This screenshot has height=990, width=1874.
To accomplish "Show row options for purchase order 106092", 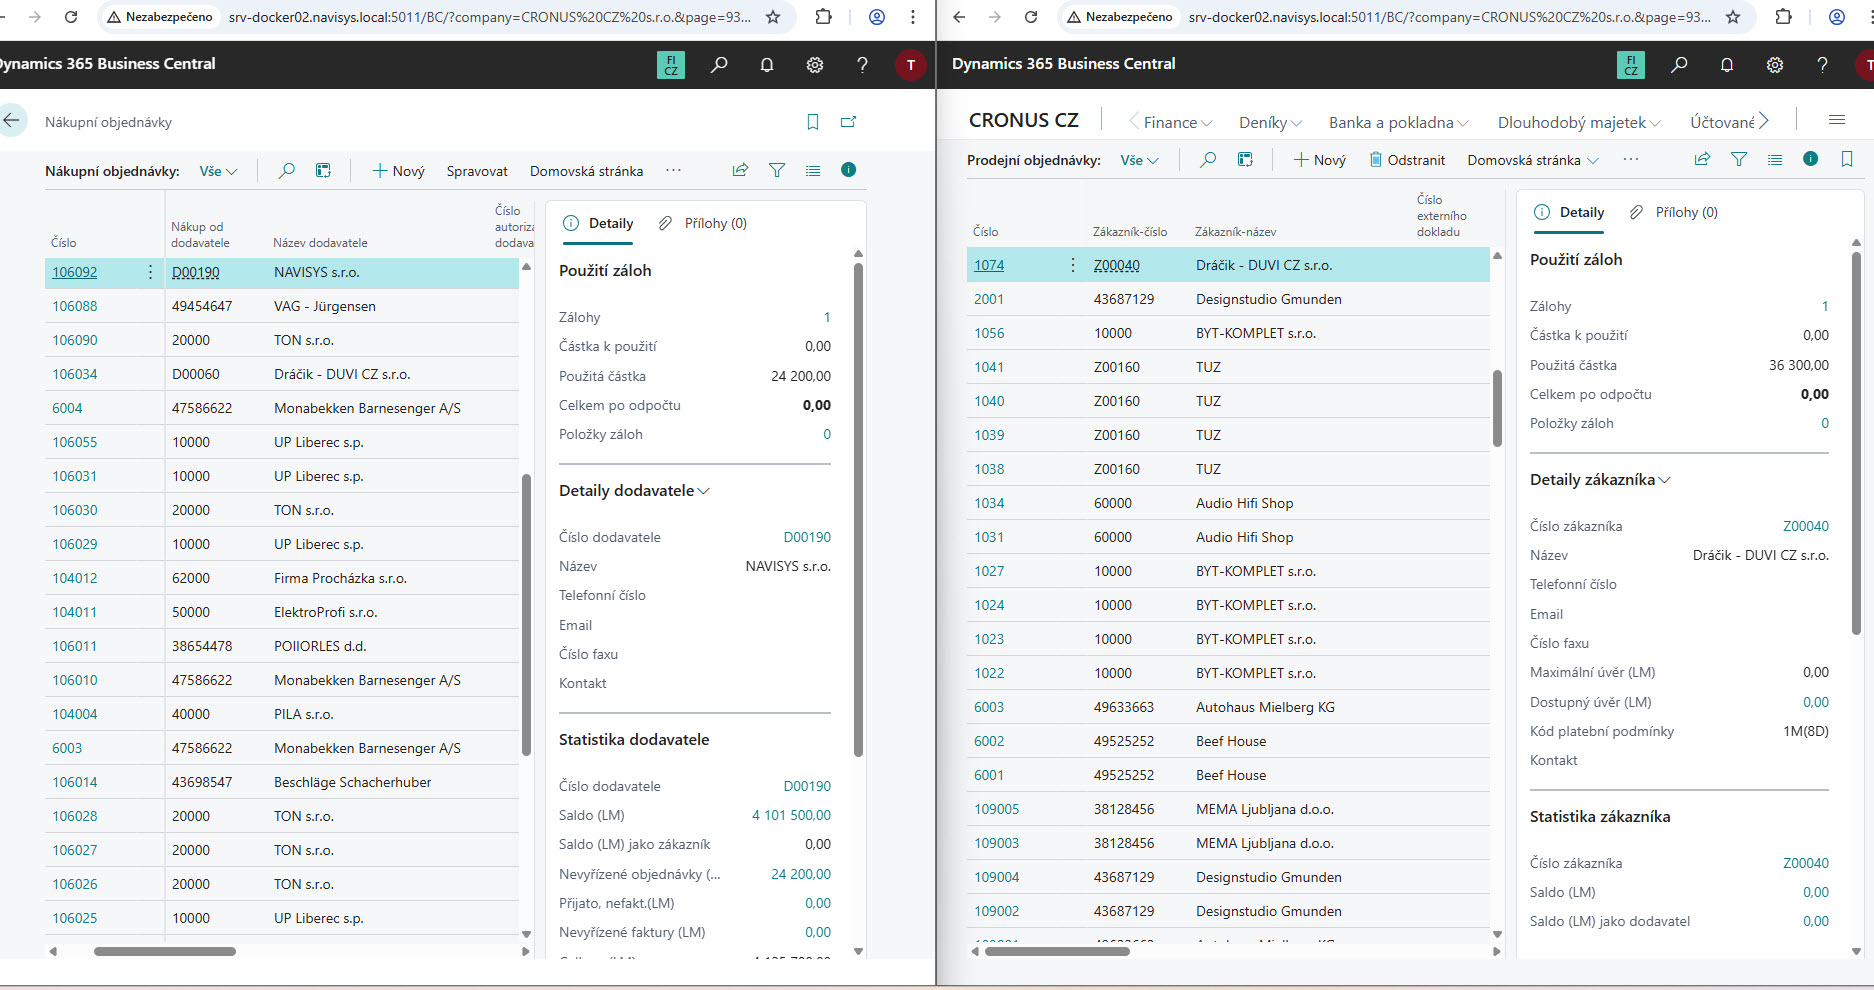I will click(151, 272).
